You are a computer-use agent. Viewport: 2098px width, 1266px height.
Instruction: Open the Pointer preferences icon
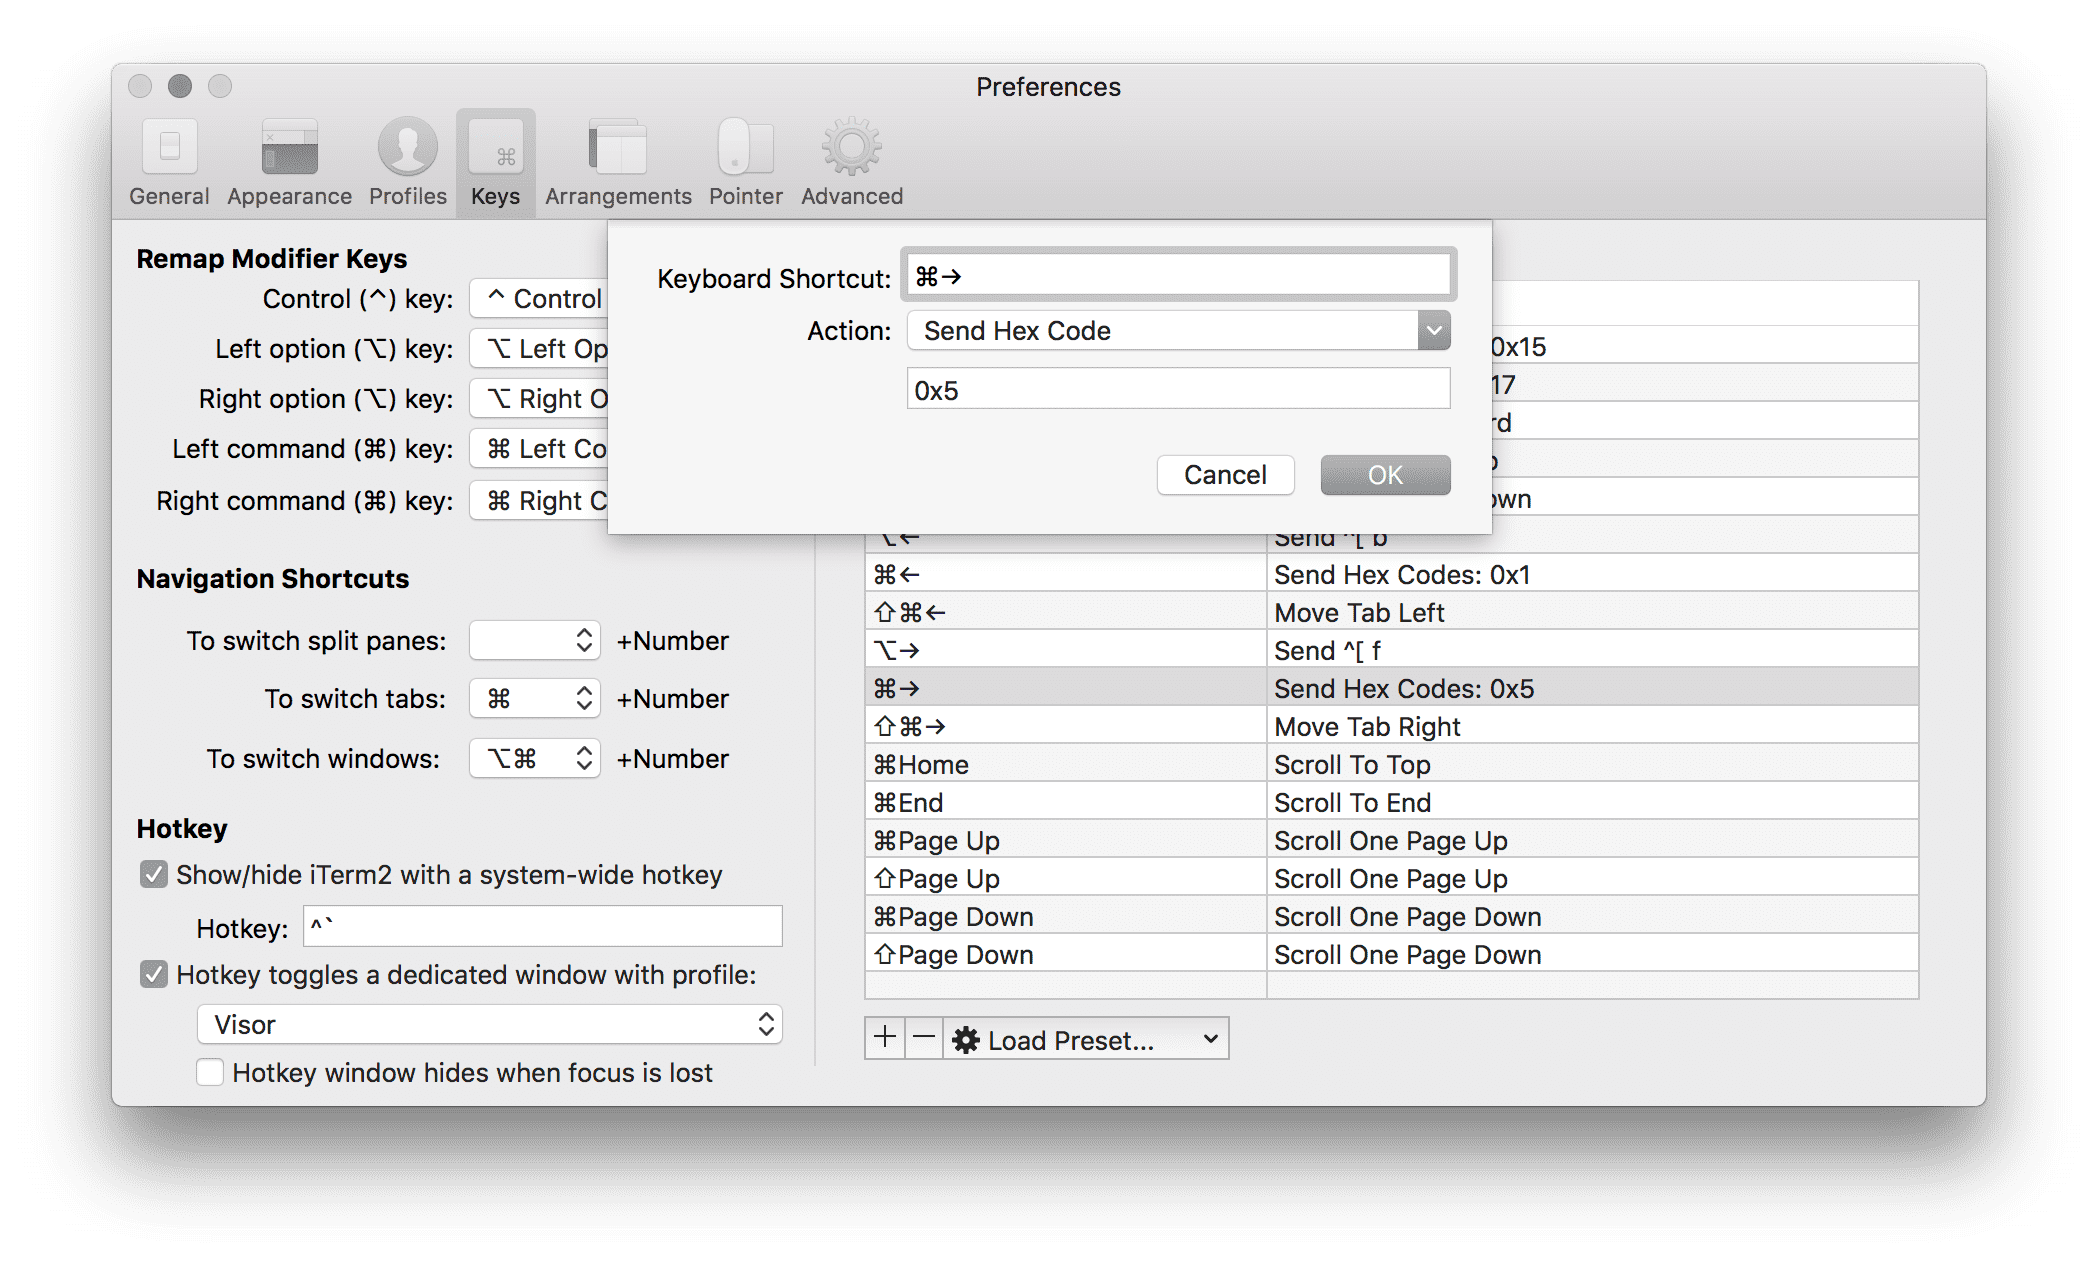pyautogui.click(x=745, y=150)
